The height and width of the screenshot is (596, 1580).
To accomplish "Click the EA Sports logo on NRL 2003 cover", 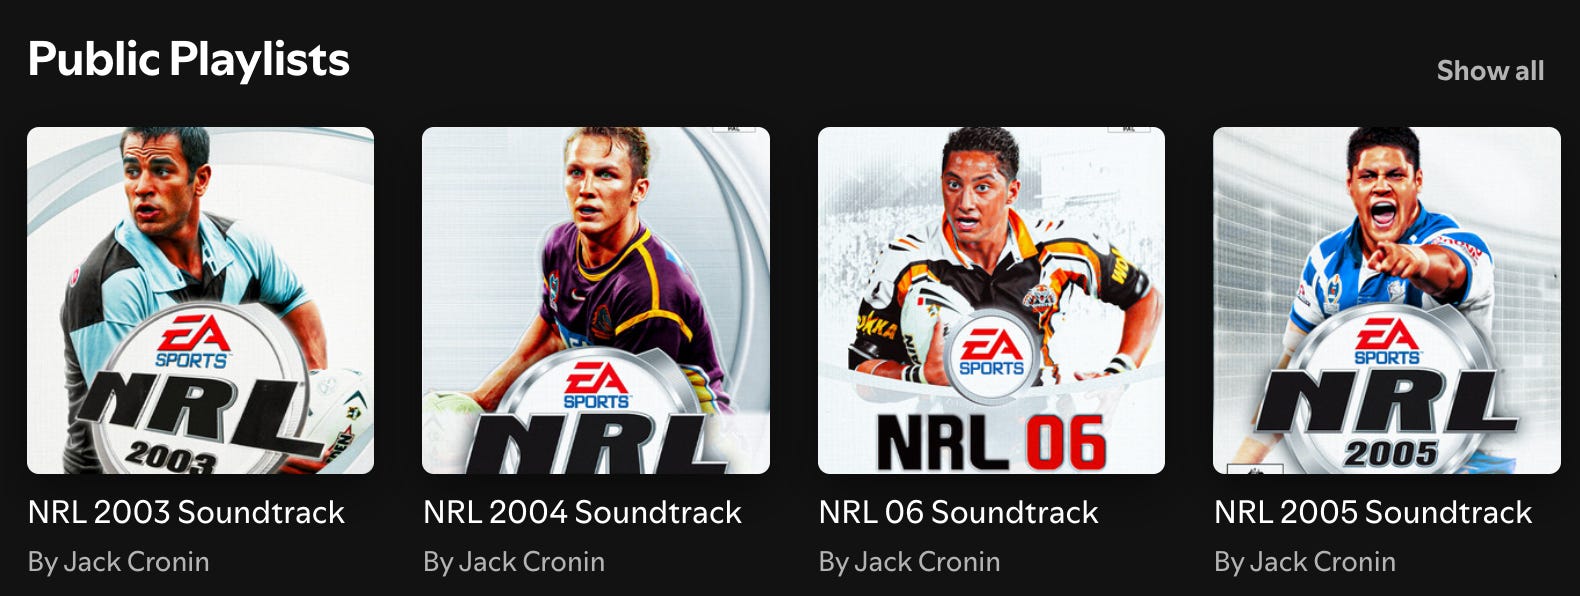I will pos(192,342).
